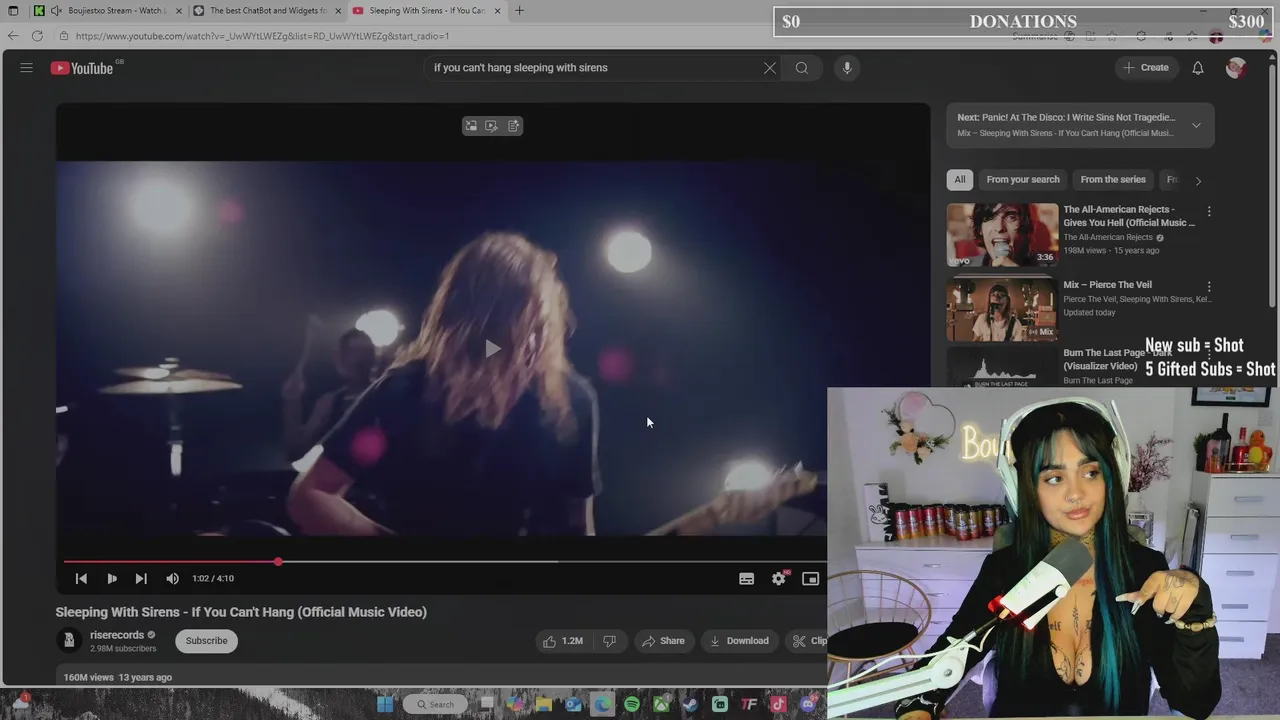Open a new browser tab
The width and height of the screenshot is (1280, 720).
tap(519, 11)
